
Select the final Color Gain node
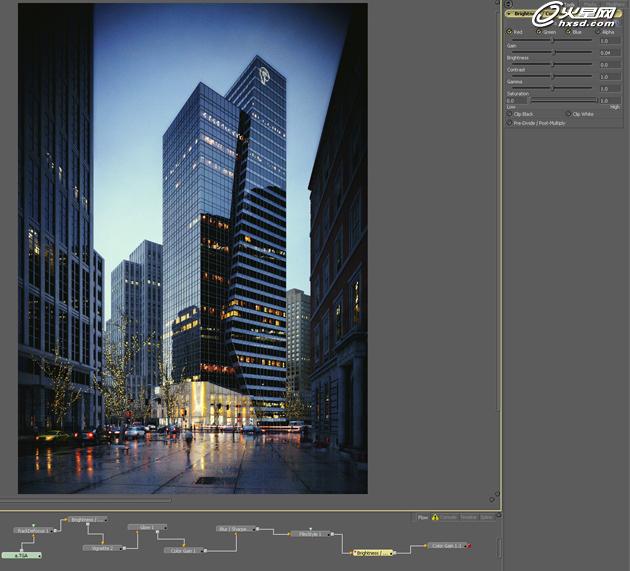click(x=446, y=546)
